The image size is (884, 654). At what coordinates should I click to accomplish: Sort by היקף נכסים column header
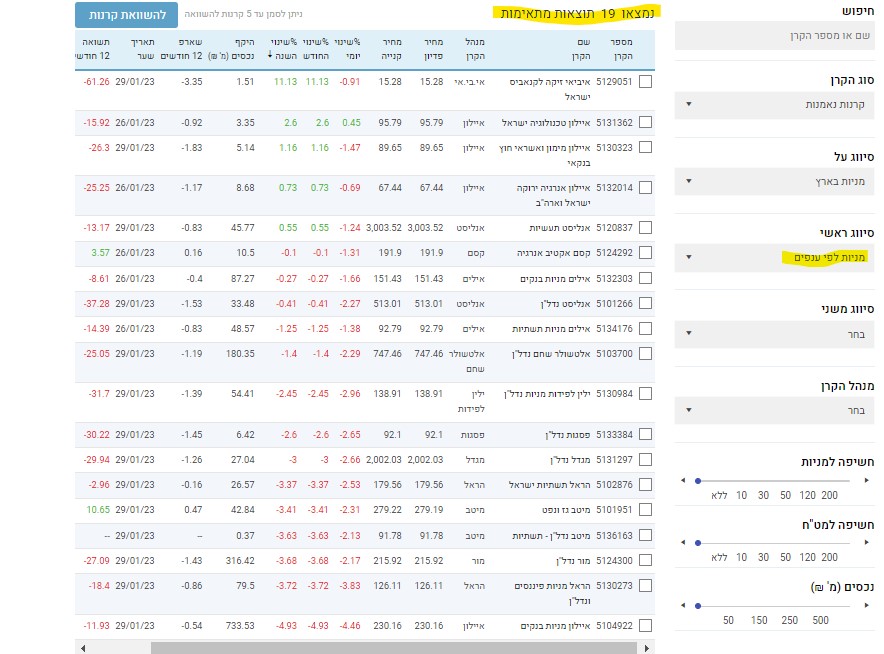[231, 49]
